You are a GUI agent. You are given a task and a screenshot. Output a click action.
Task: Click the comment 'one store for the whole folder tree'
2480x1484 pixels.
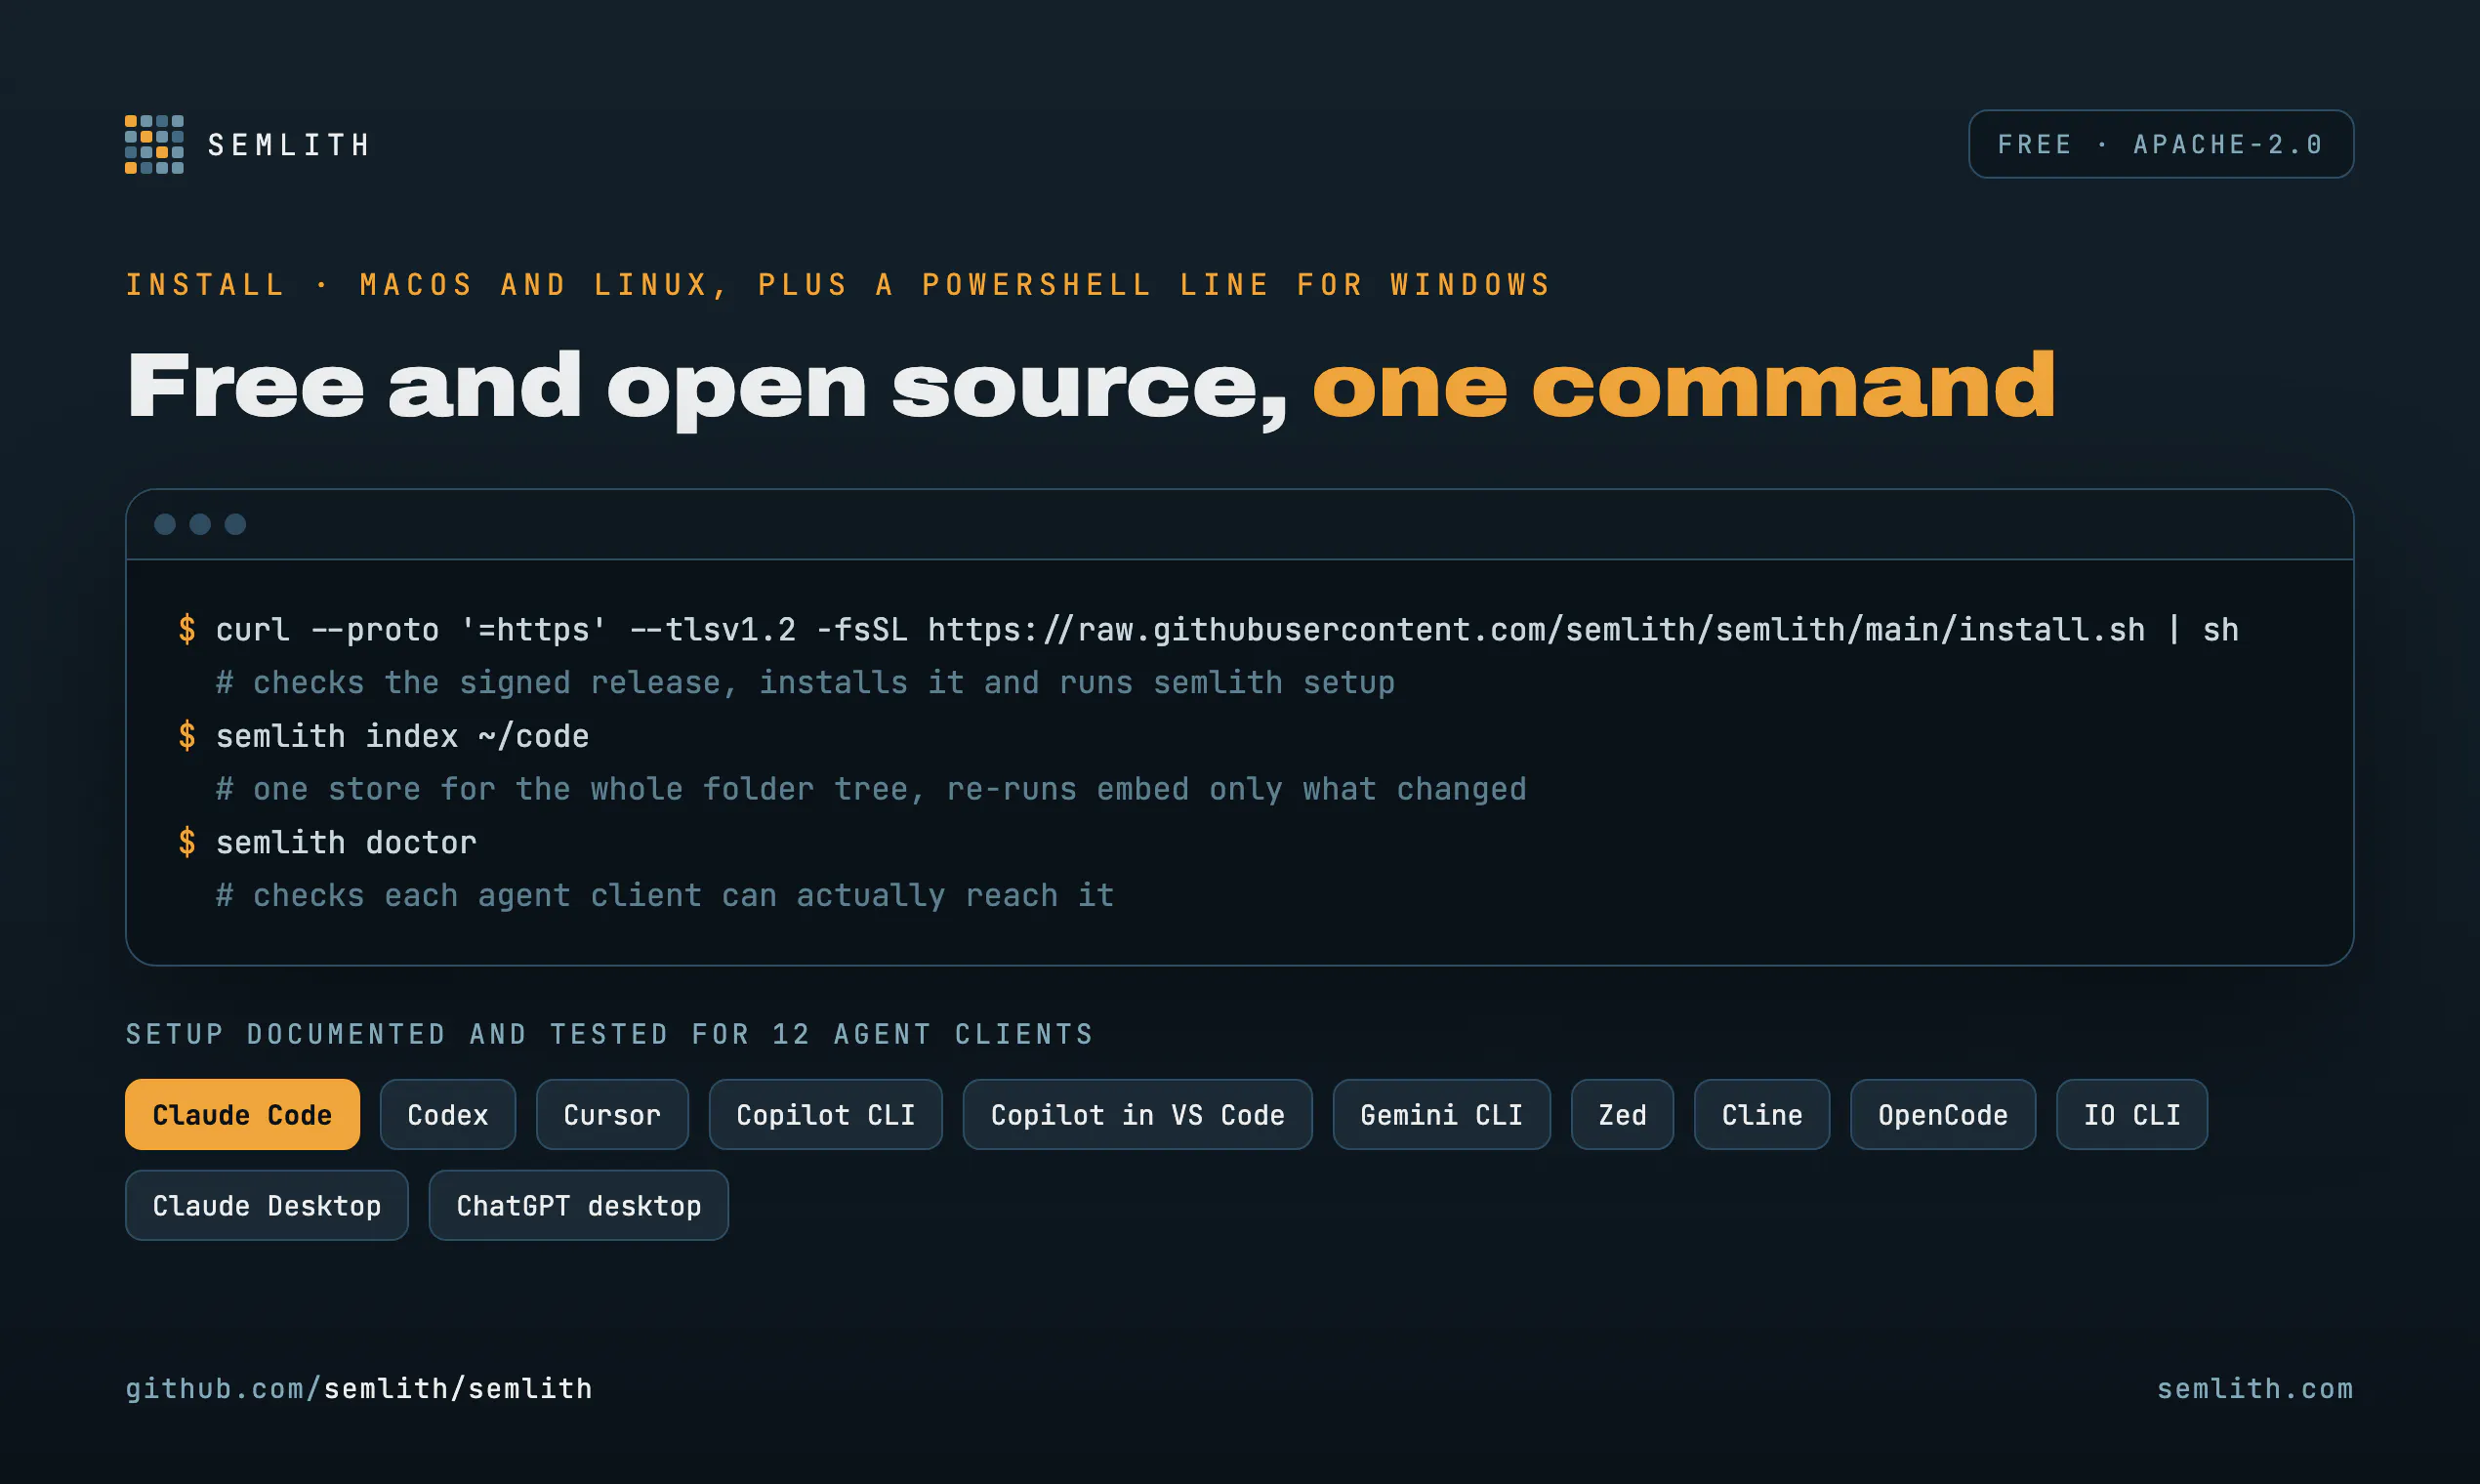point(871,789)
